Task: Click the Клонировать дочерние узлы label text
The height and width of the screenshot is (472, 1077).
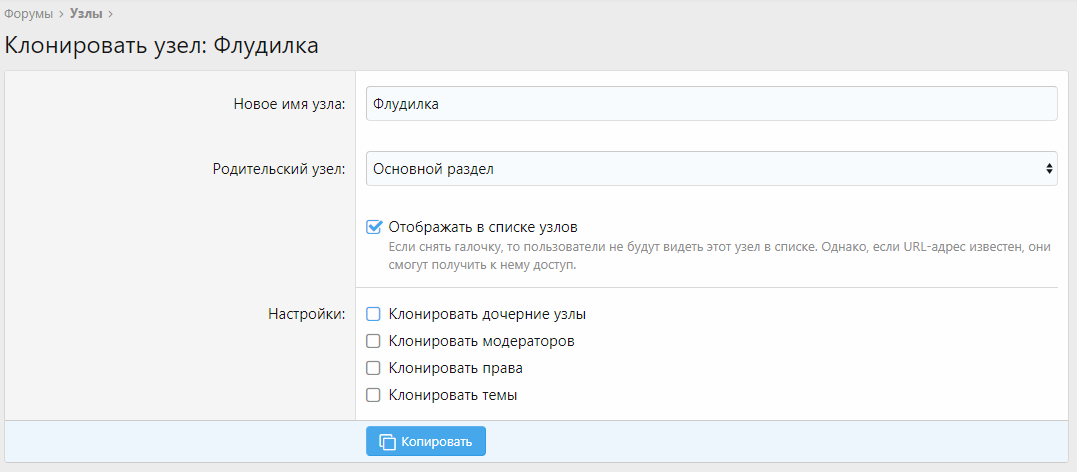Action: pyautogui.click(x=487, y=314)
